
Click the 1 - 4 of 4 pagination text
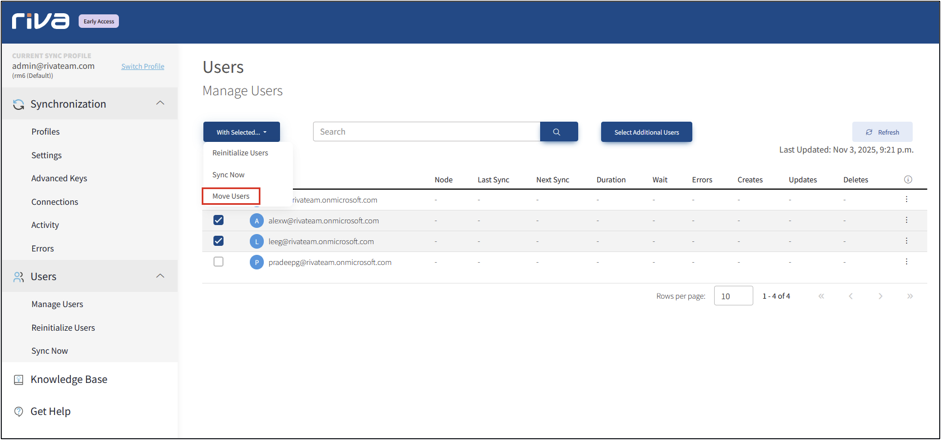point(776,297)
